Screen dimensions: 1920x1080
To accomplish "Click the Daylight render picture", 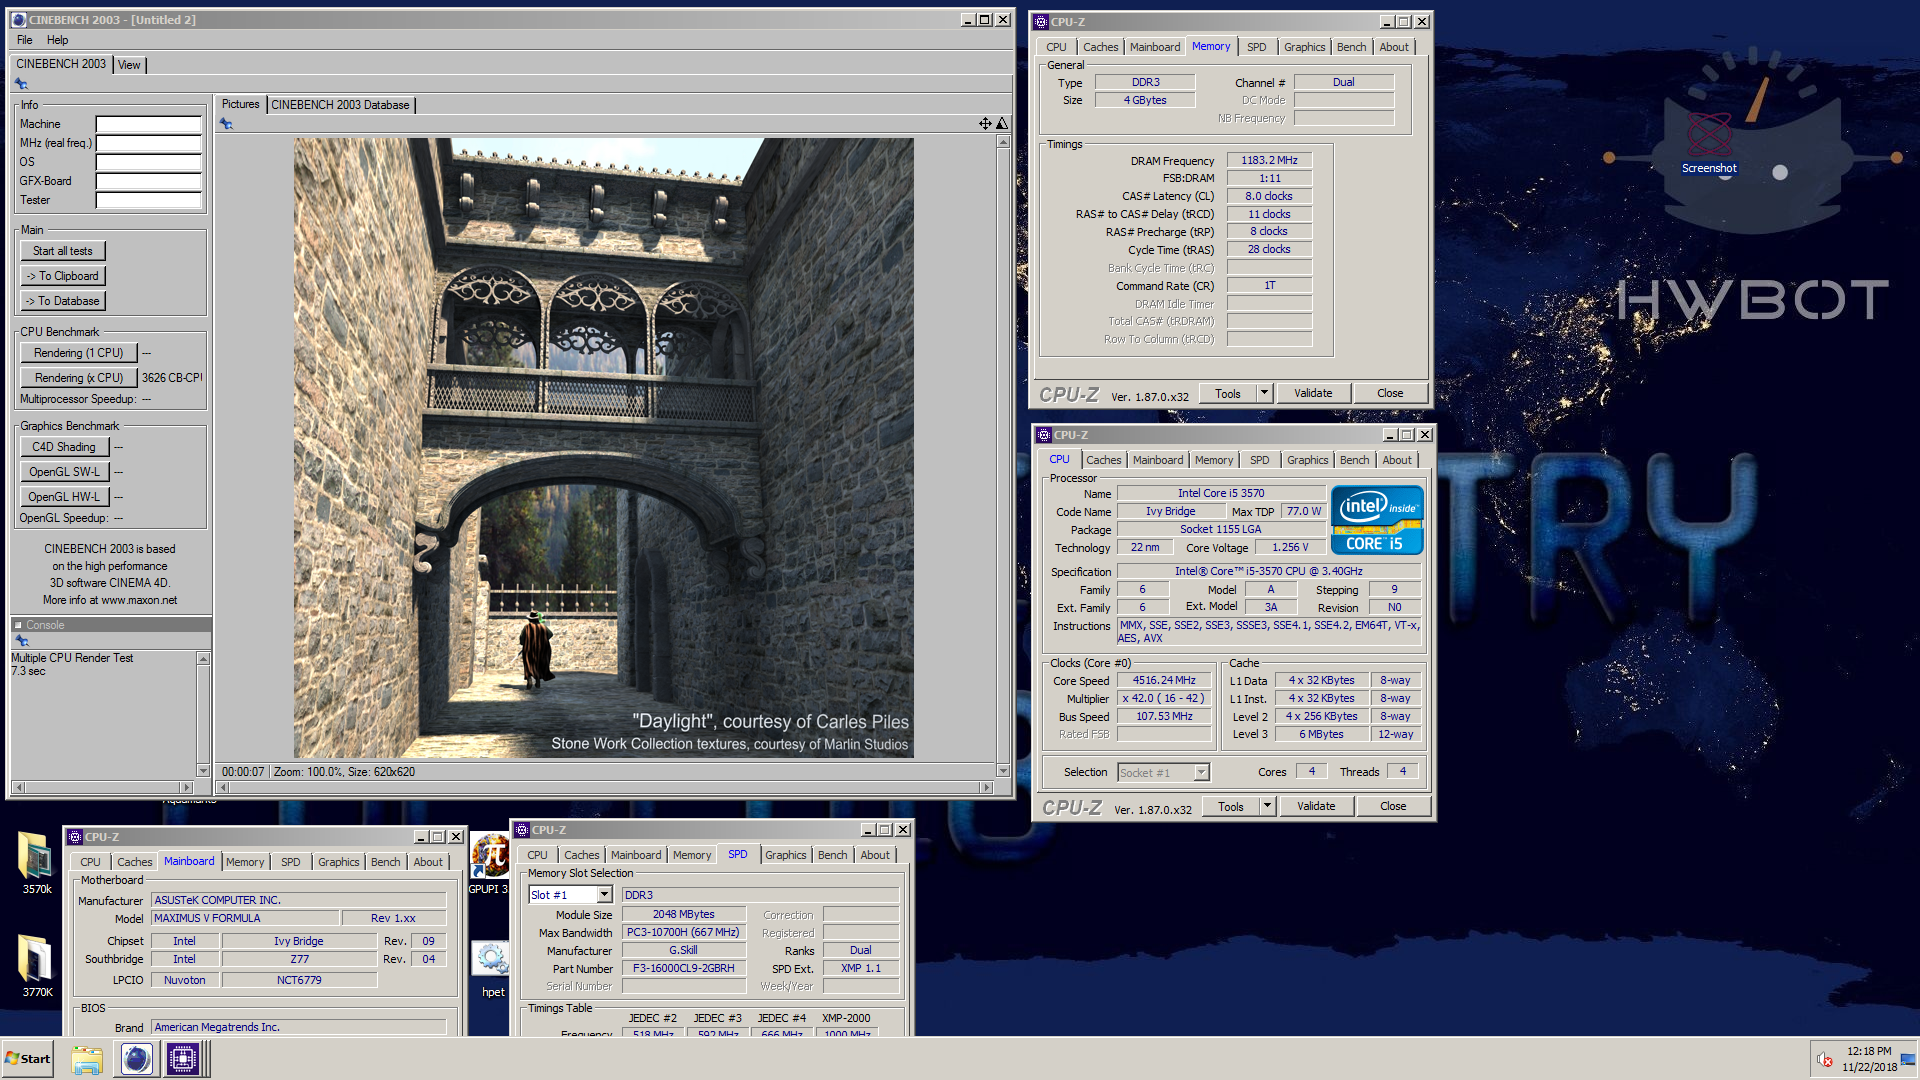I will pyautogui.click(x=603, y=448).
